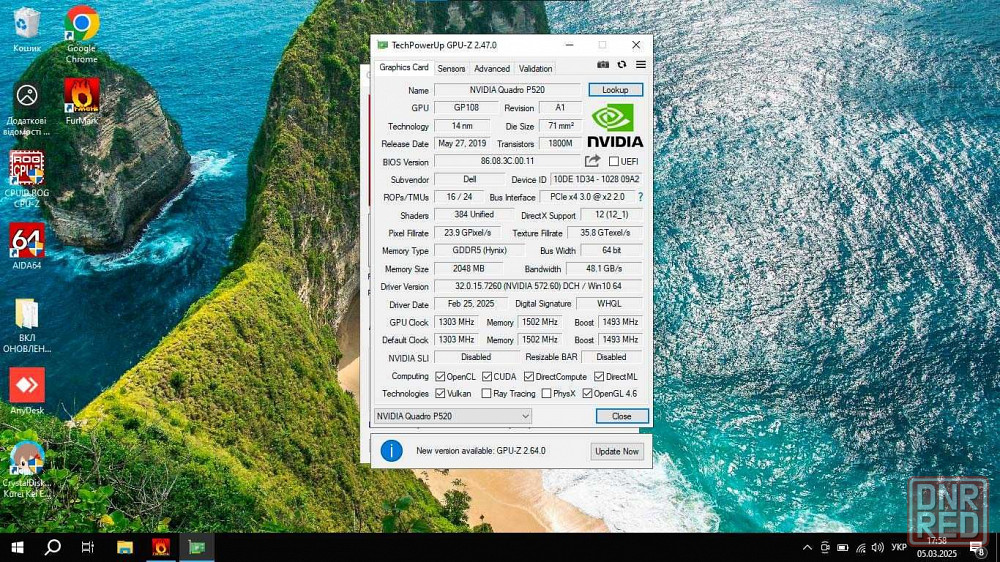Open CrystalDisk Kurei Kei desktop icon
Viewport: 1000px width, 562px height.
tap(27, 469)
